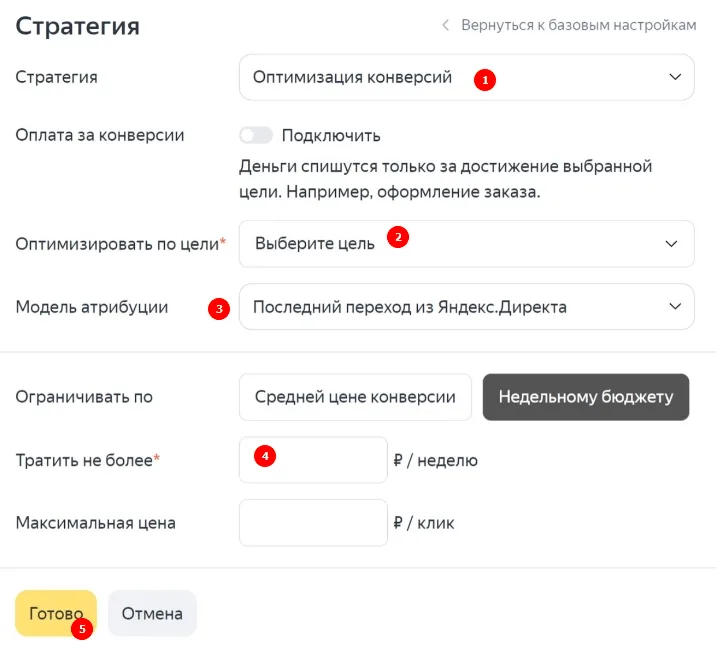Click the Отмена button
Screen dimensions: 717x651
point(152,613)
